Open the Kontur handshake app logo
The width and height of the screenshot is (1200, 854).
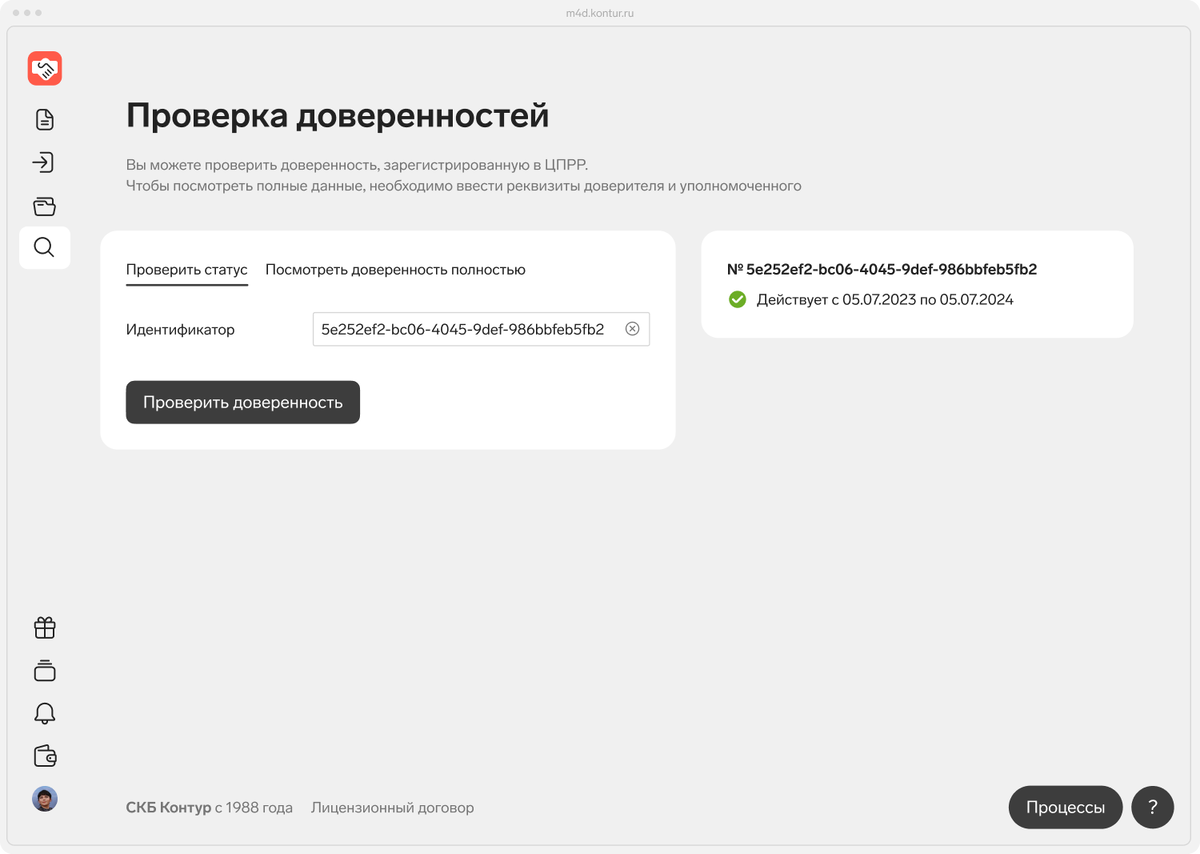pyautogui.click(x=44, y=68)
